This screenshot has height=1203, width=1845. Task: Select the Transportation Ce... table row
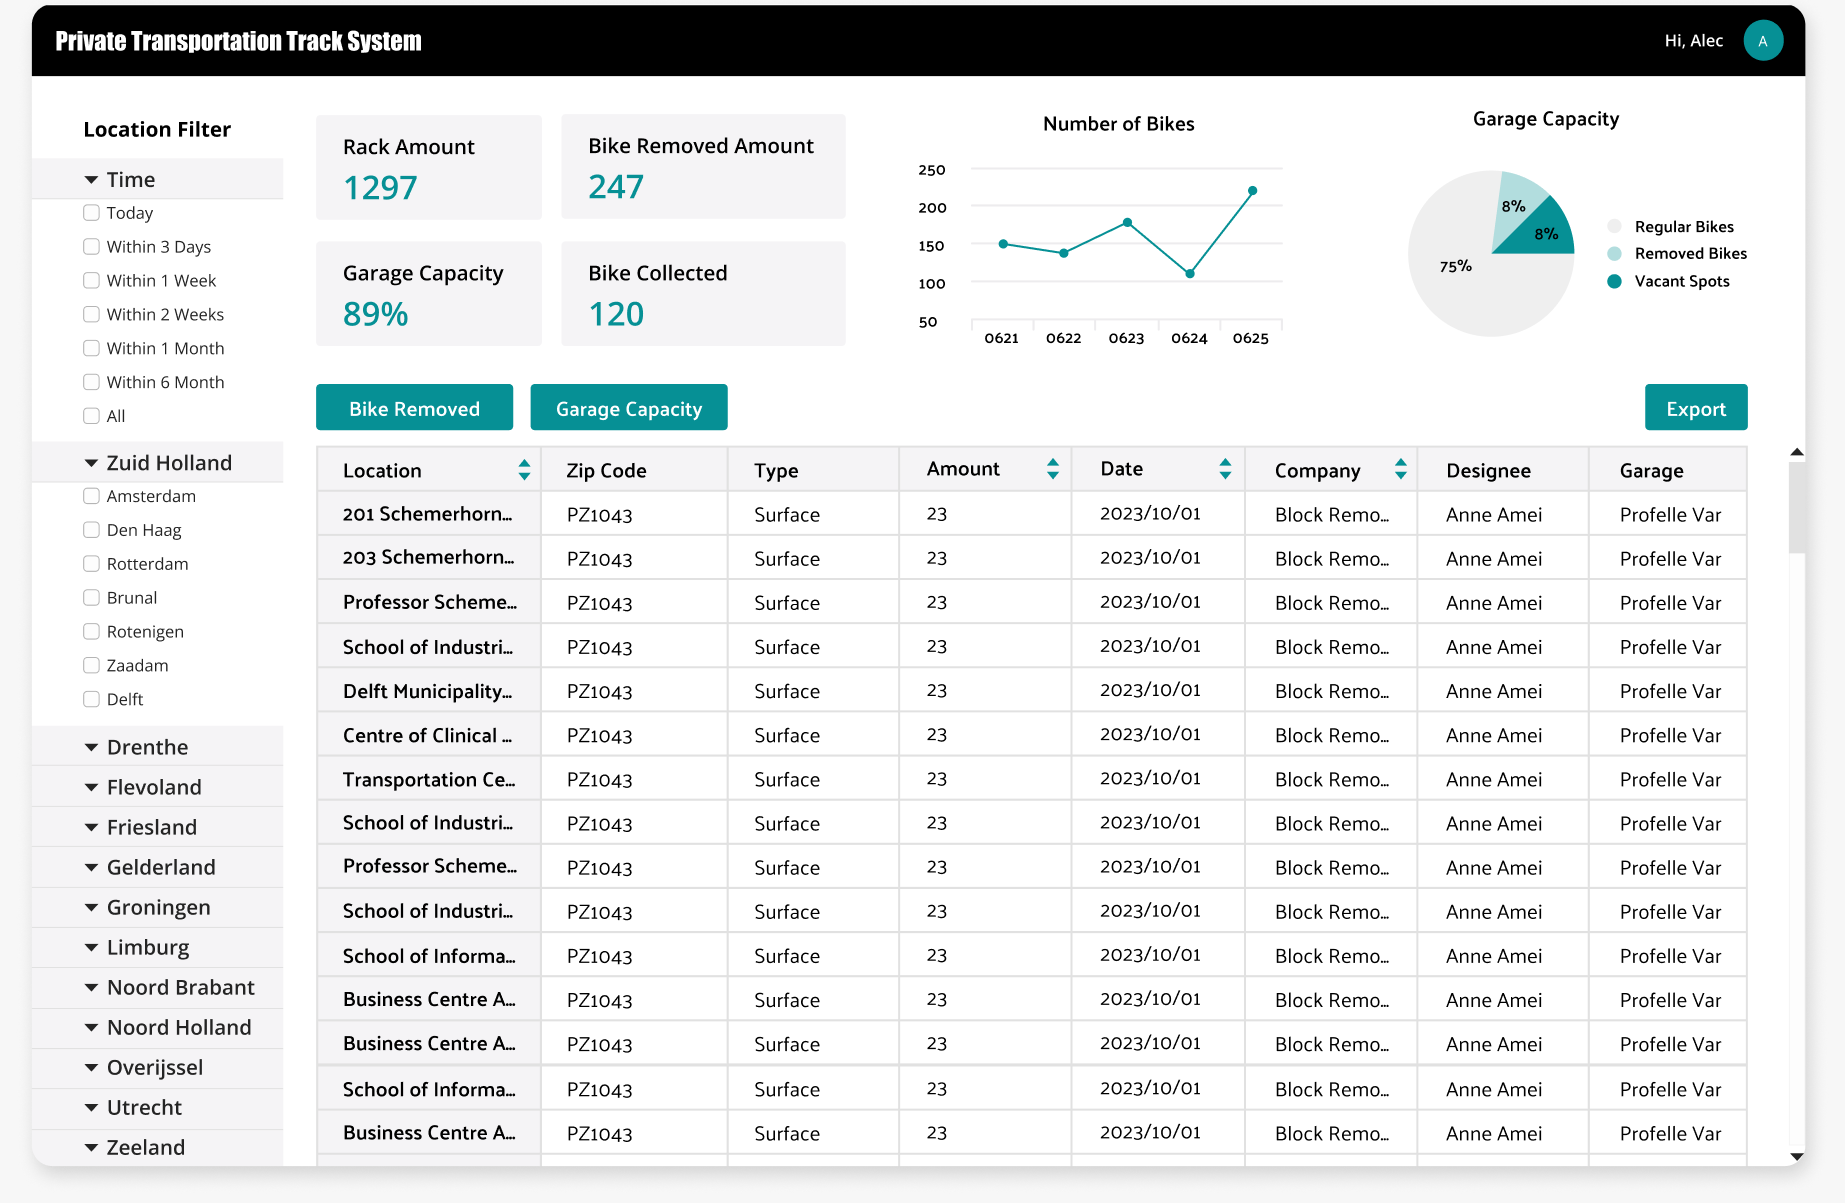[x=1031, y=779]
